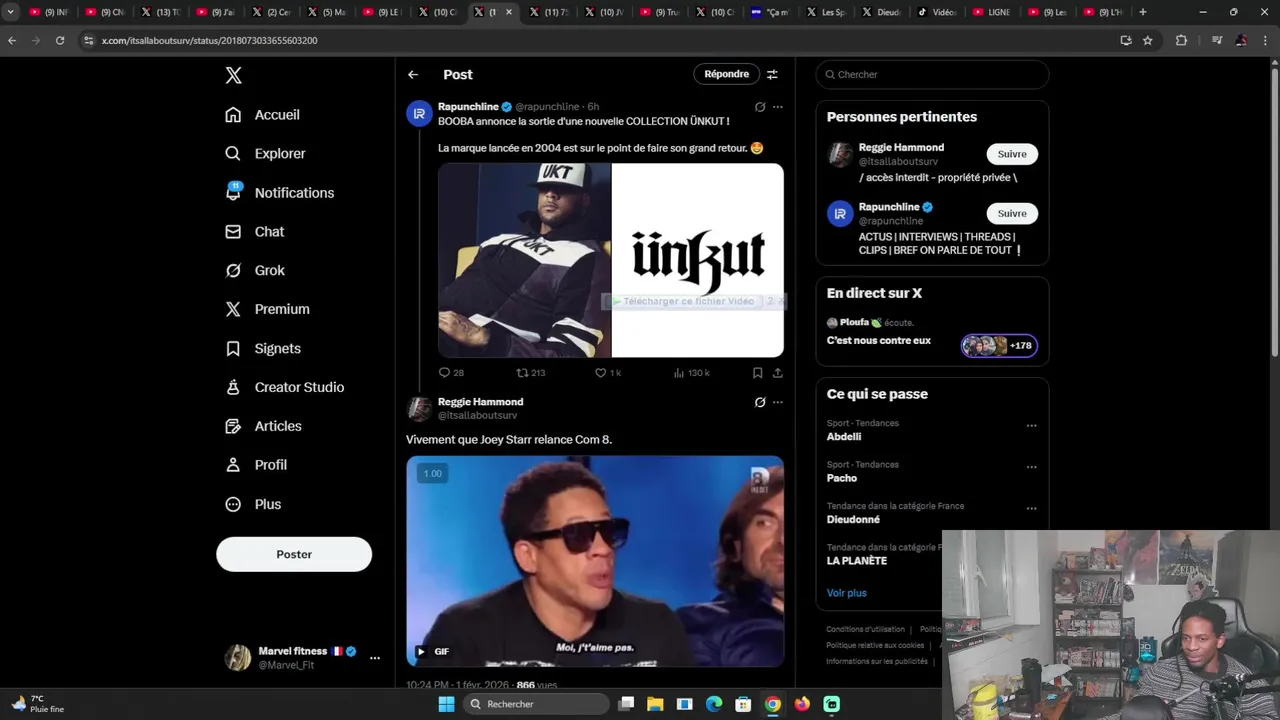
Task: Open Articles section
Action: (264, 427)
